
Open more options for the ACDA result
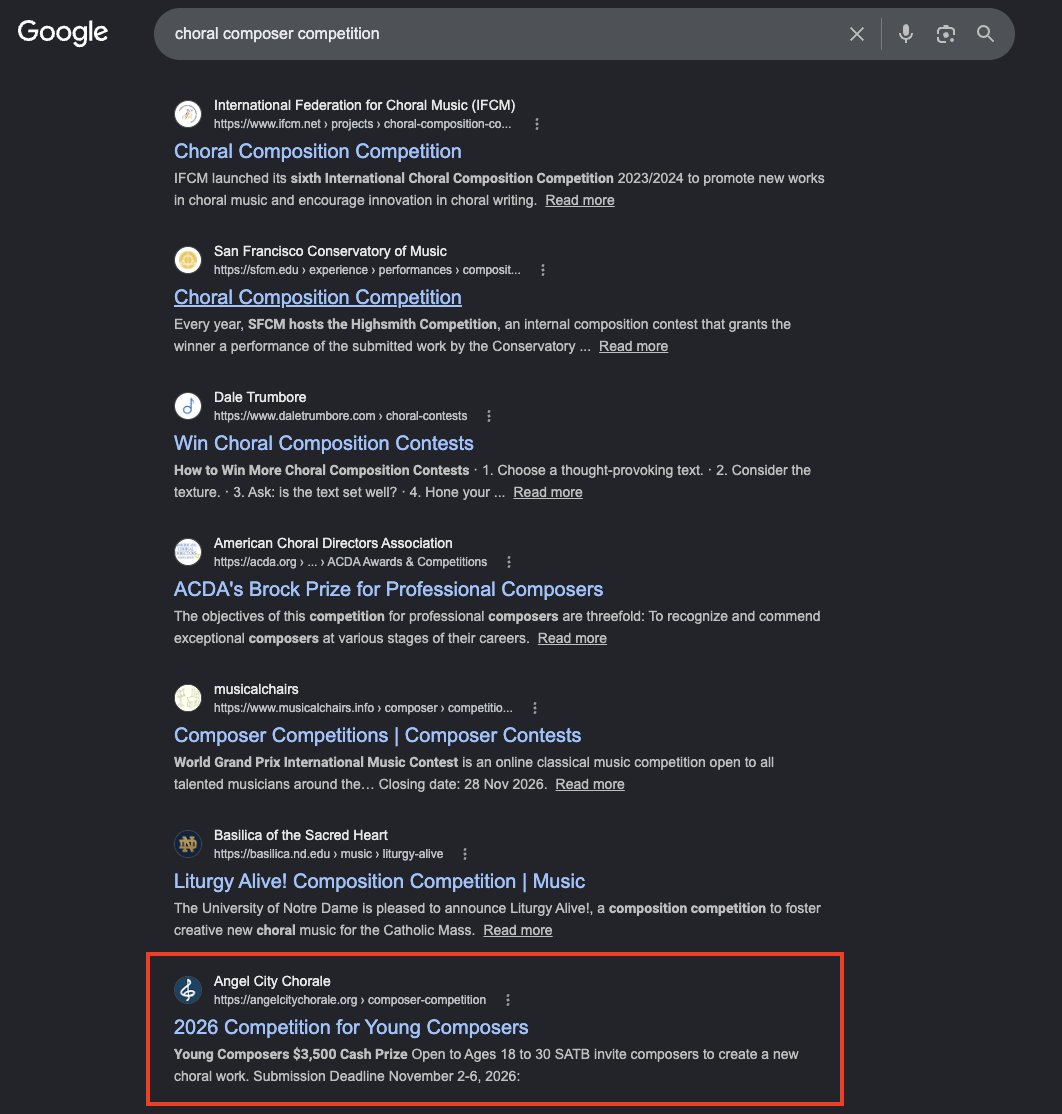pyautogui.click(x=509, y=562)
